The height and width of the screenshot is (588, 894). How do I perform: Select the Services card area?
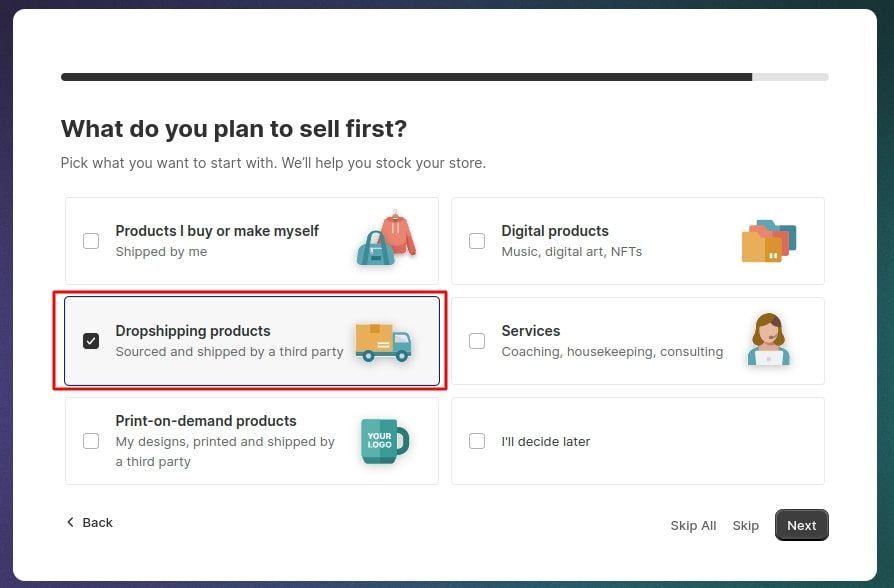coord(637,340)
